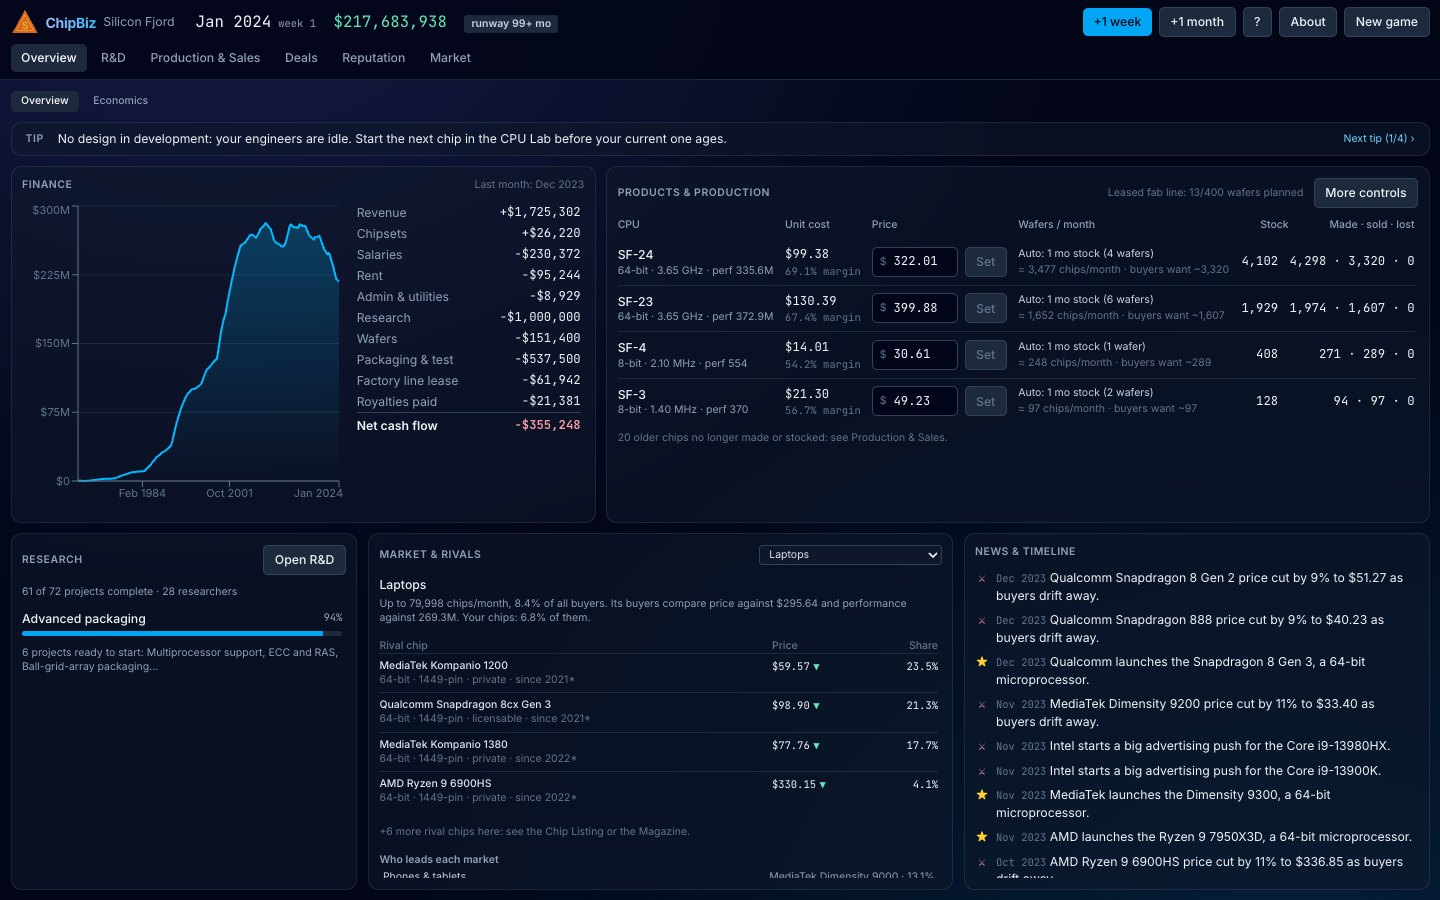Edit the SF-24 price field 322.01
Image resolution: width=1440 pixels, height=900 pixels.
point(915,262)
